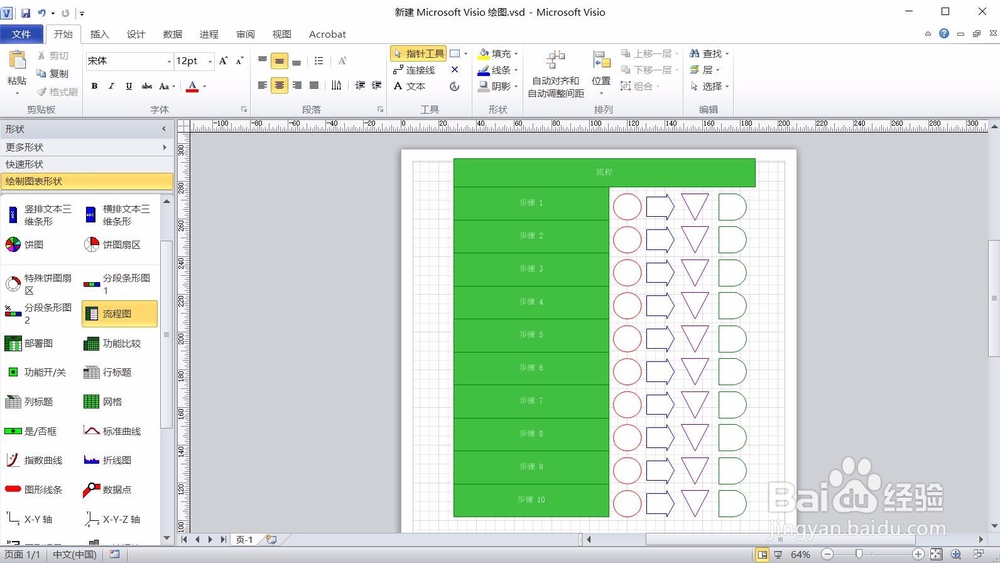Viewport: 1000px width, 563px height.
Task: Click the zoom out minus button
Action: point(827,555)
